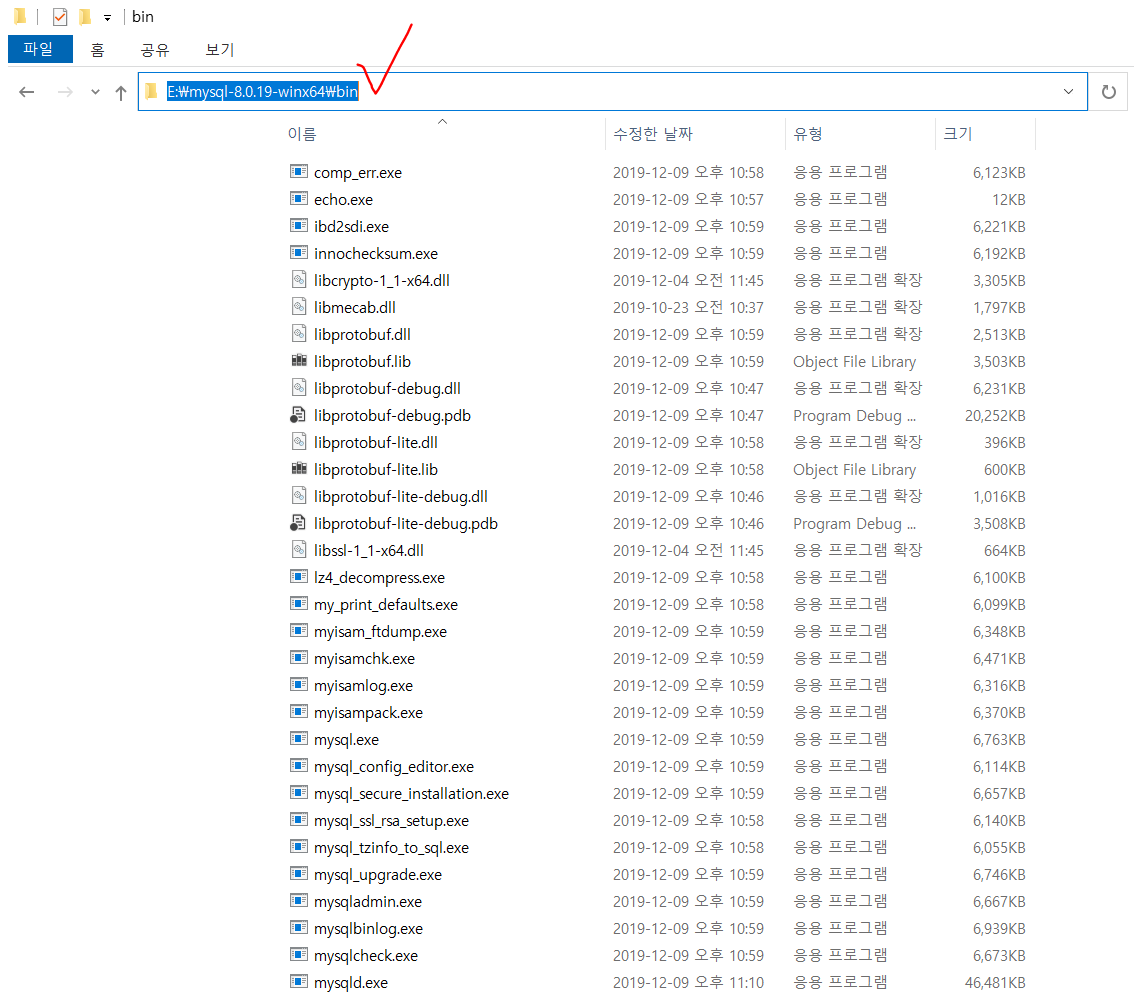The image size is (1134, 1003).
Task: Select the file mysqlbinlog.exe
Action: (x=368, y=929)
